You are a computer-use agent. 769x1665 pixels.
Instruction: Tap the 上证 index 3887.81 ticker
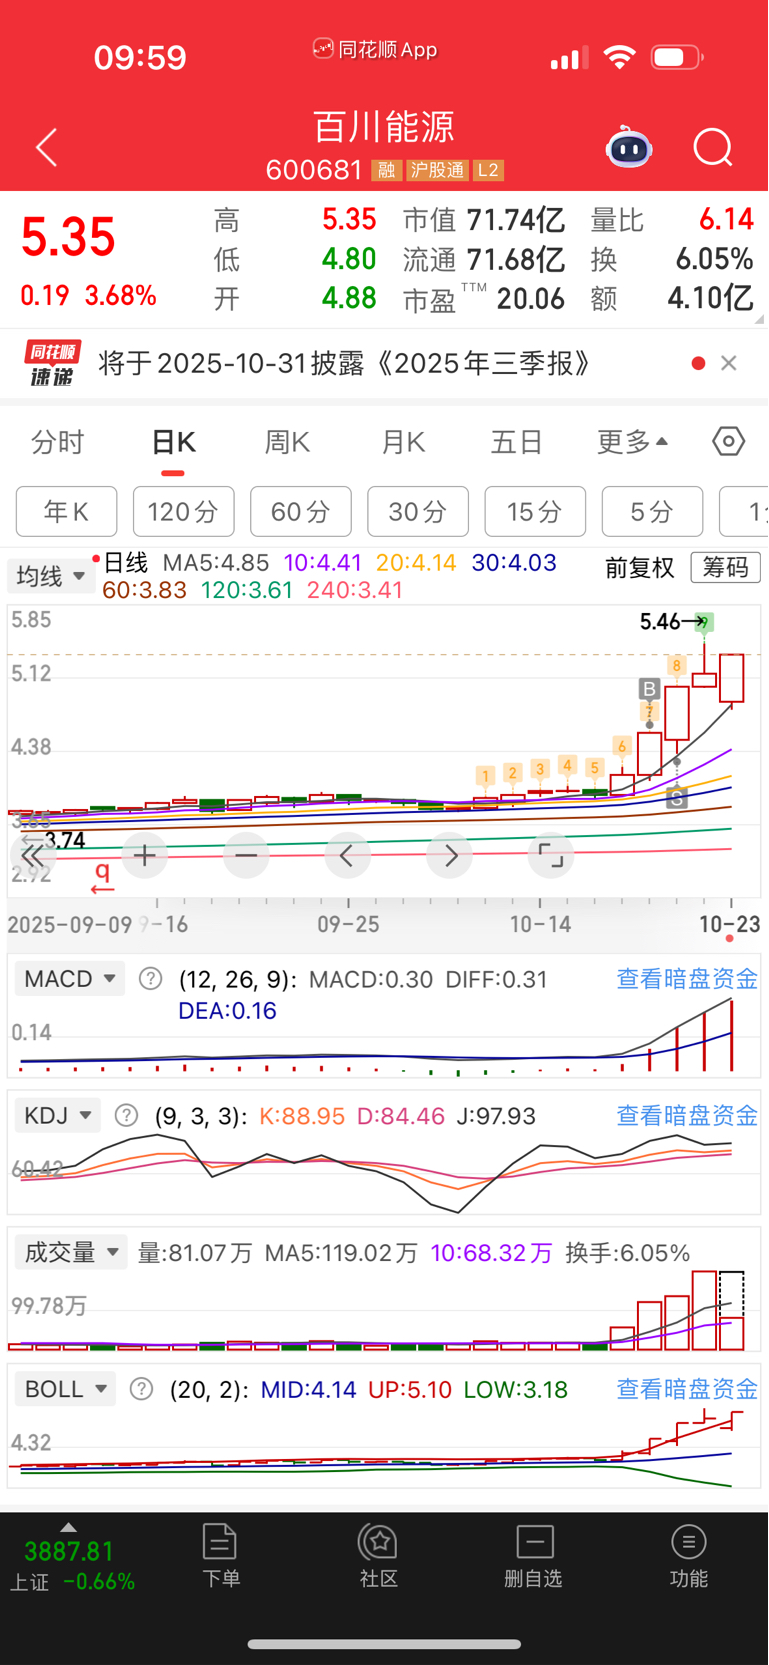point(72,1564)
